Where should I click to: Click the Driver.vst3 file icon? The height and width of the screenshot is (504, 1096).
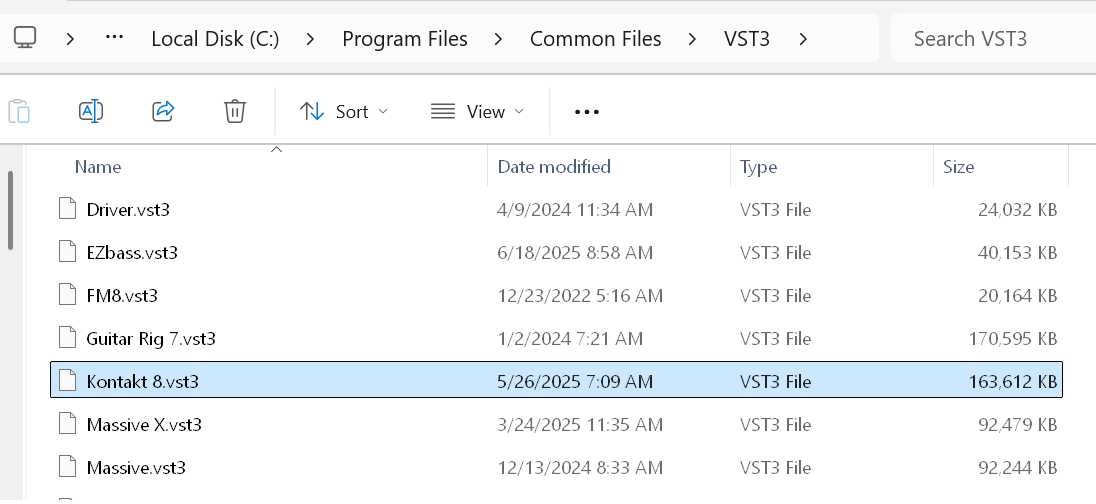[x=68, y=209]
